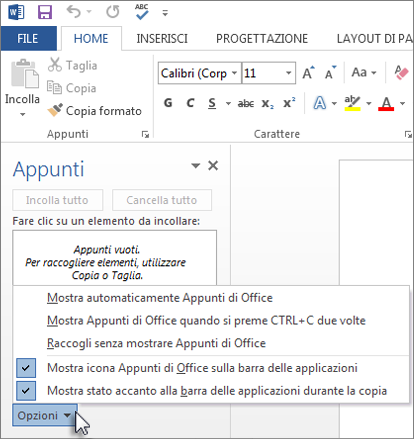This screenshot has width=414, height=439.
Task: Select Mostra automaticamente Appunti di Office
Action: (x=211, y=298)
